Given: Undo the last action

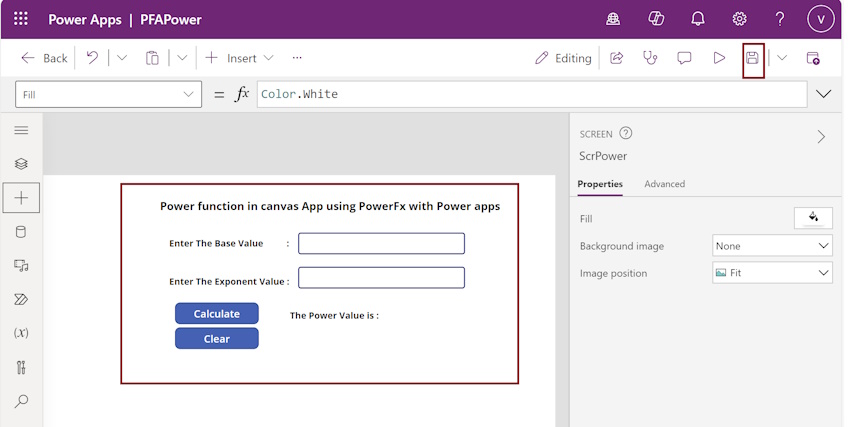Looking at the screenshot, I should pyautogui.click(x=92, y=57).
